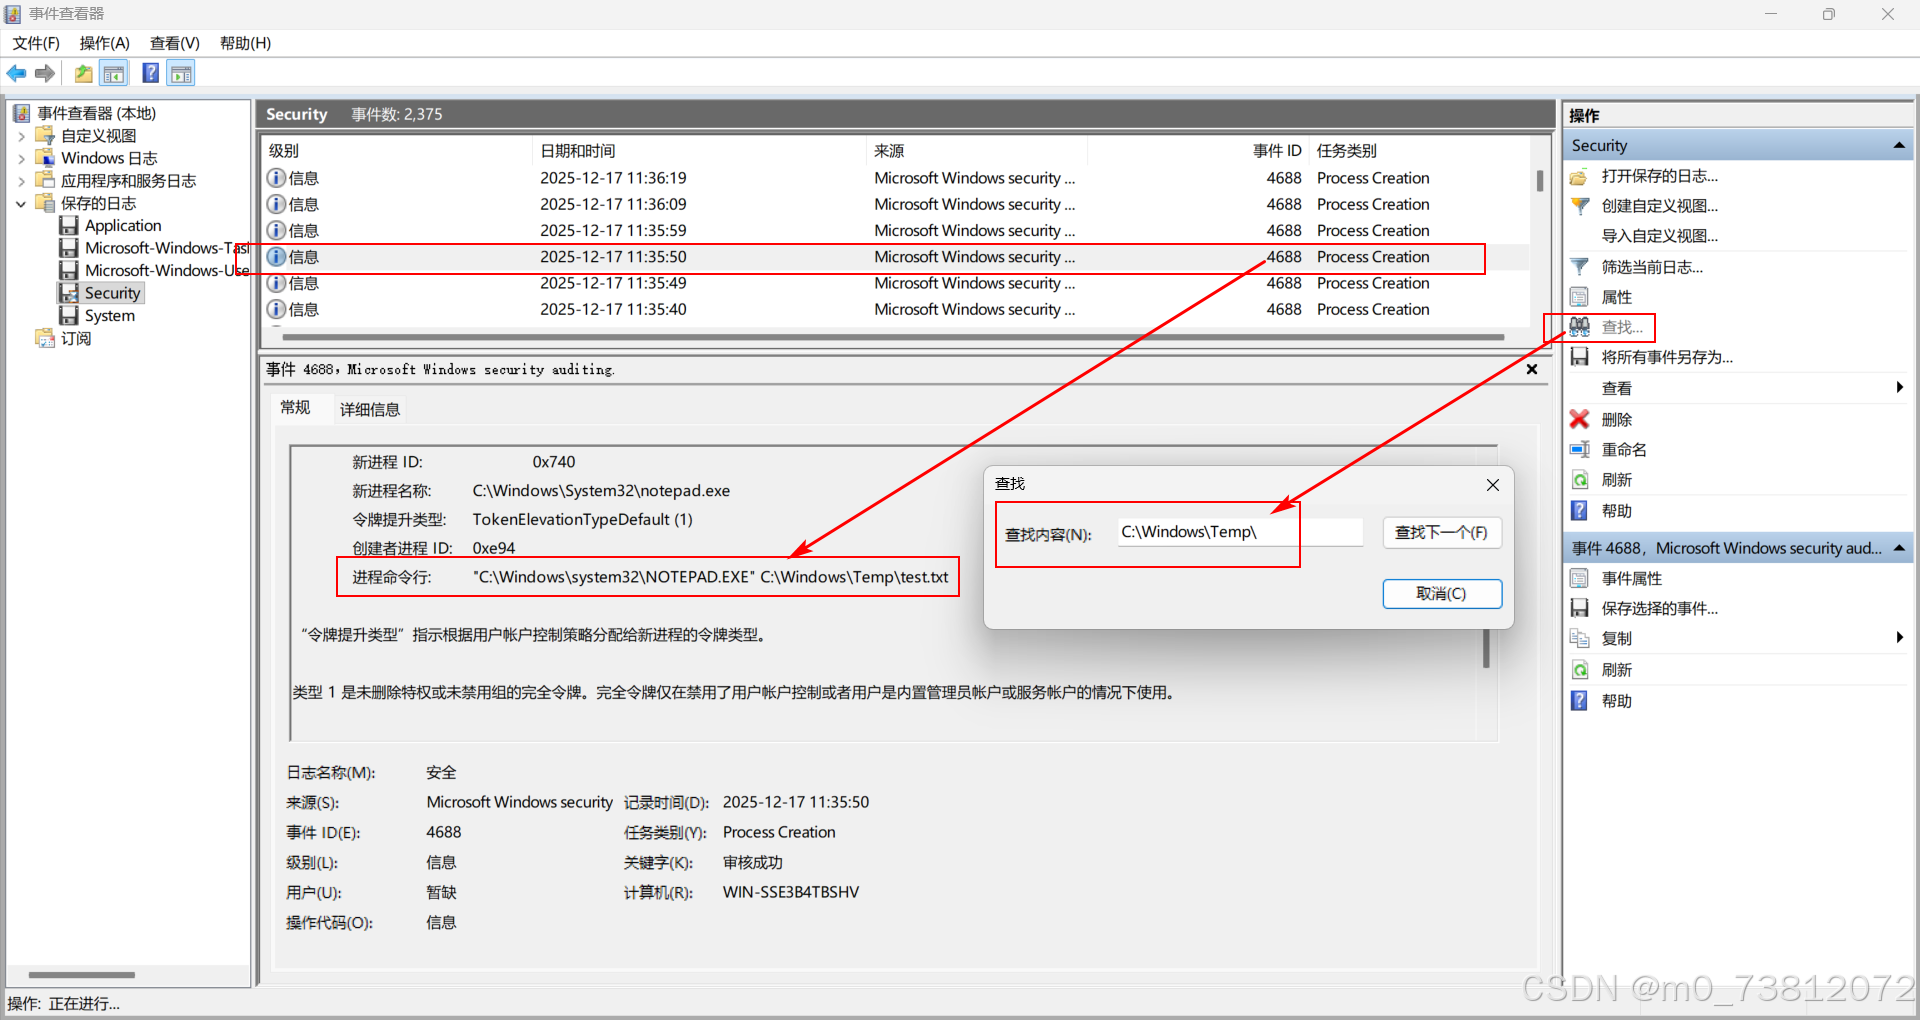Collapse the Security actions section header
Screen dimensions: 1920x1020
[x=1898, y=146]
